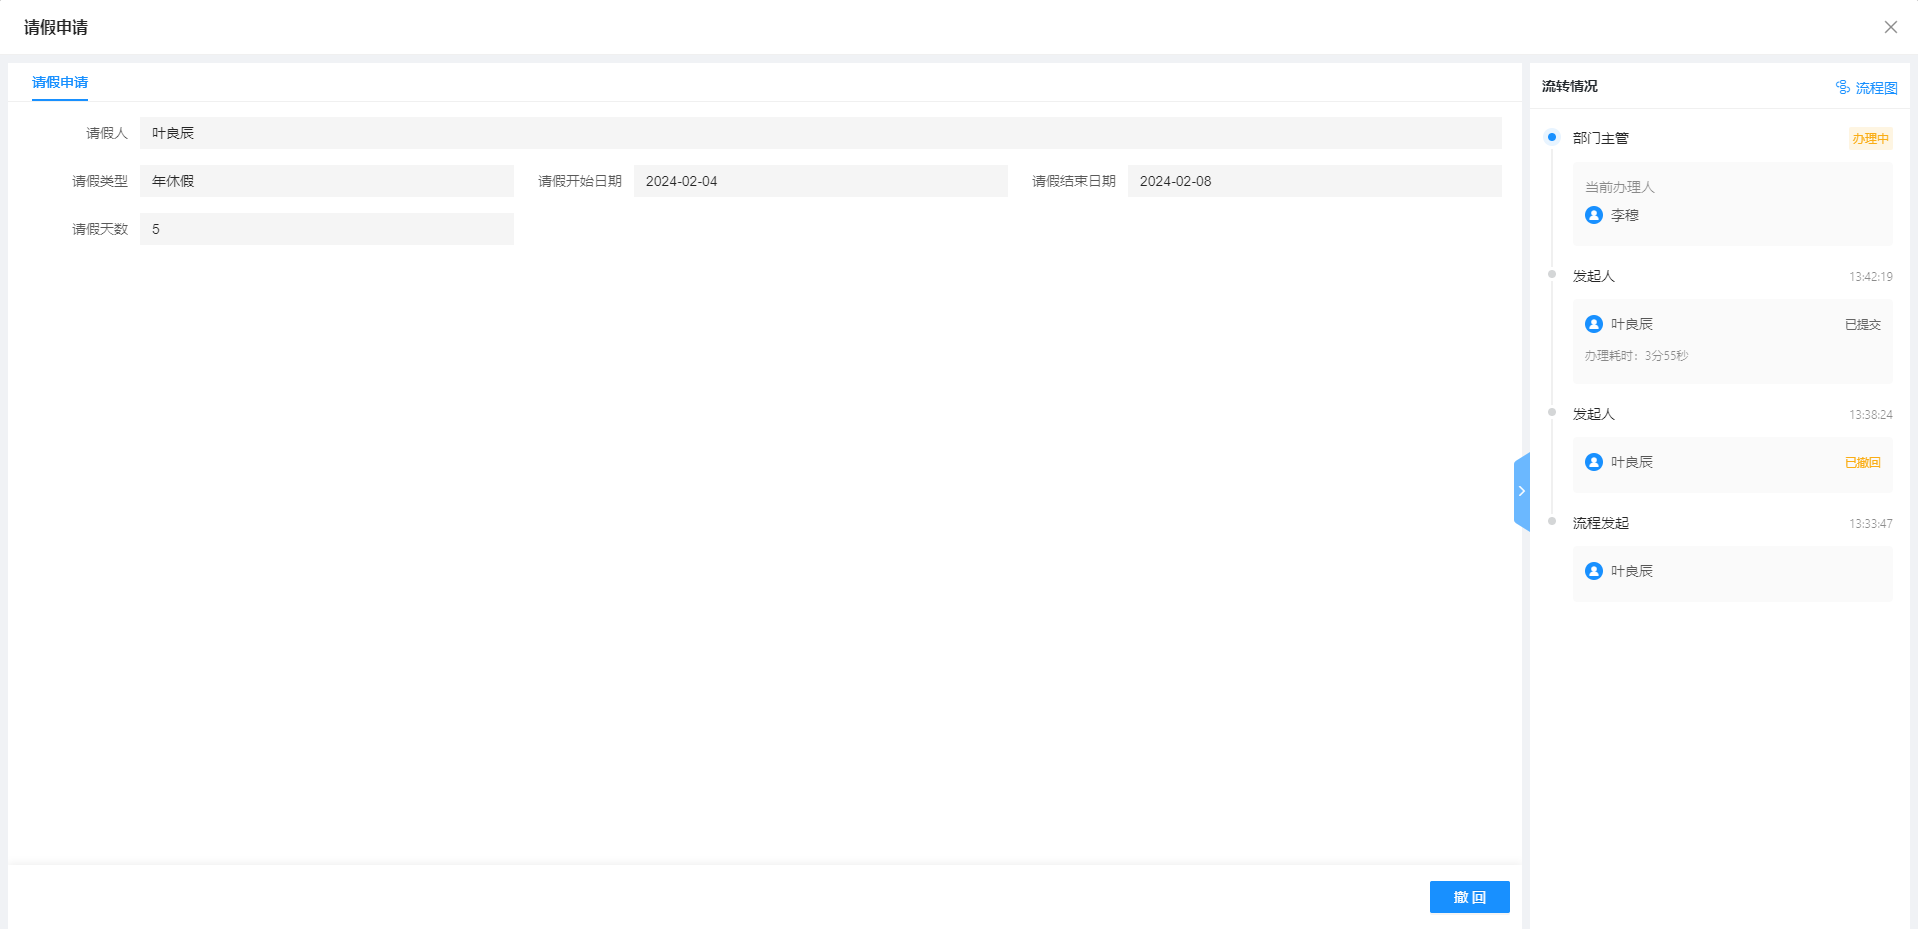
Task: Click the 请假开始日期 field
Action: (x=820, y=181)
